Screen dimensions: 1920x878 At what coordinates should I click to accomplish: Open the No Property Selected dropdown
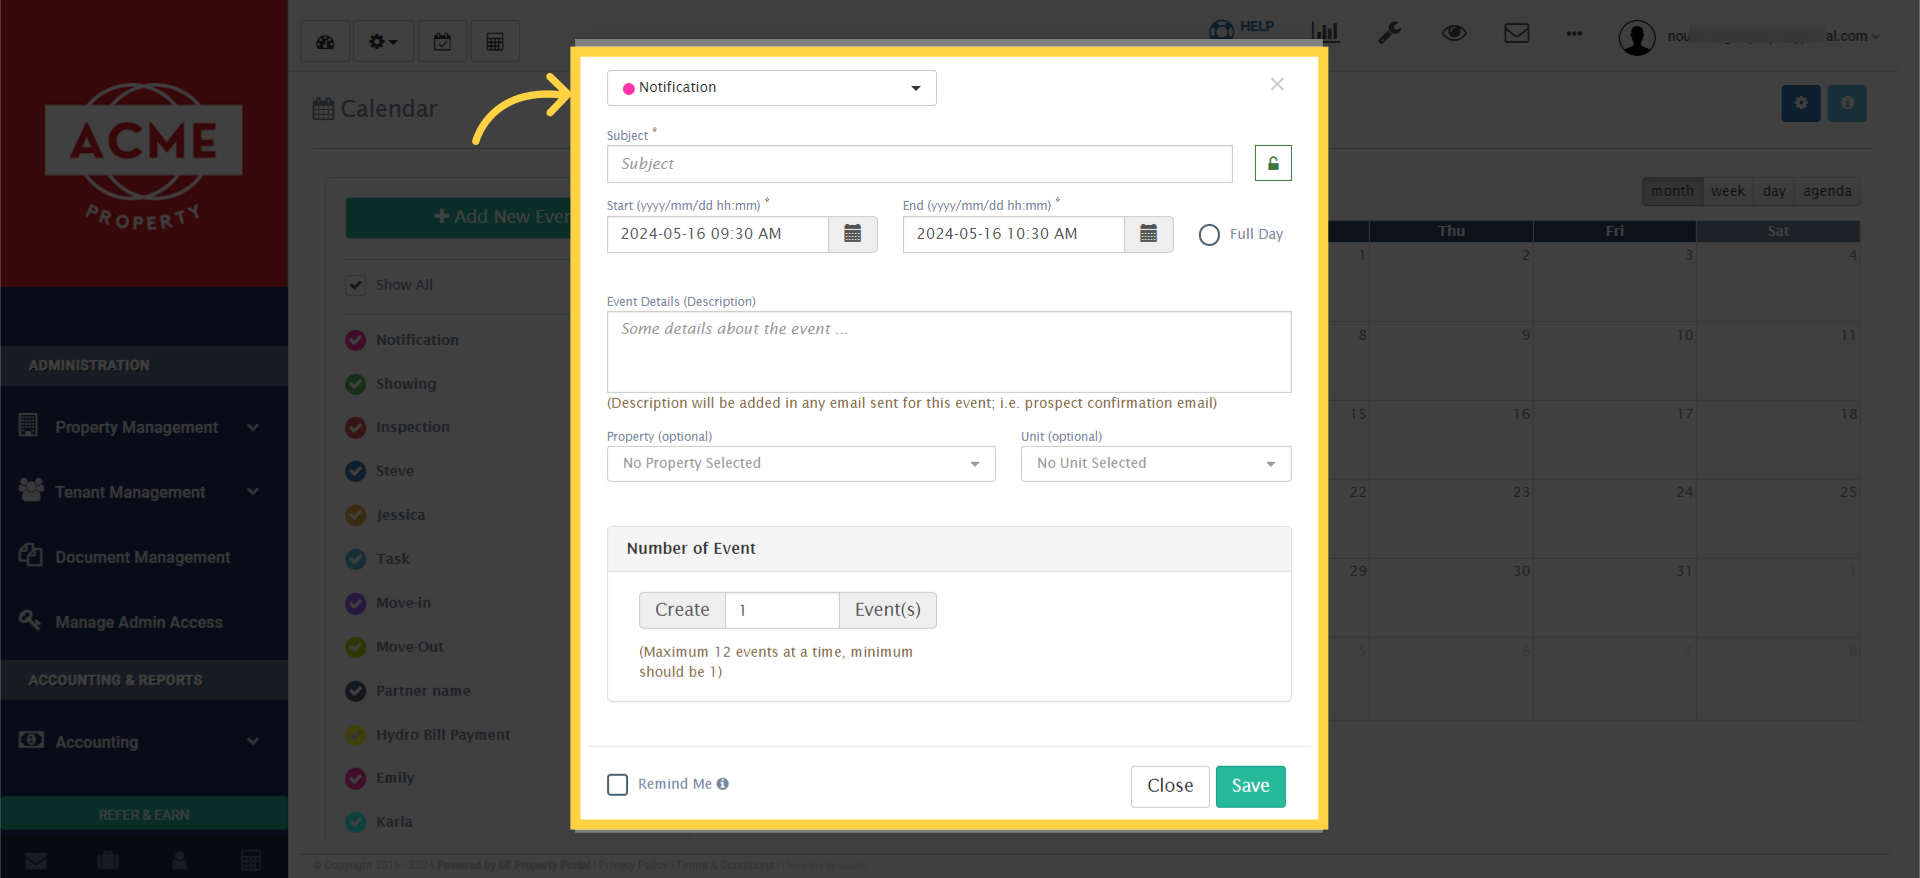tap(801, 464)
